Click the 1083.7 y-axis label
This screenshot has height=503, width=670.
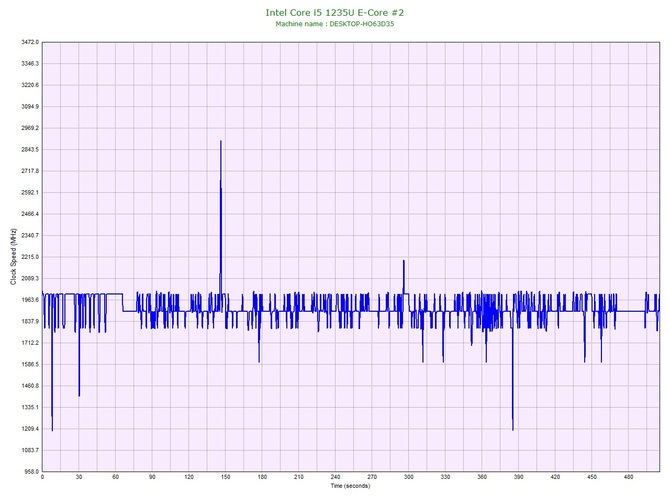click(30, 450)
